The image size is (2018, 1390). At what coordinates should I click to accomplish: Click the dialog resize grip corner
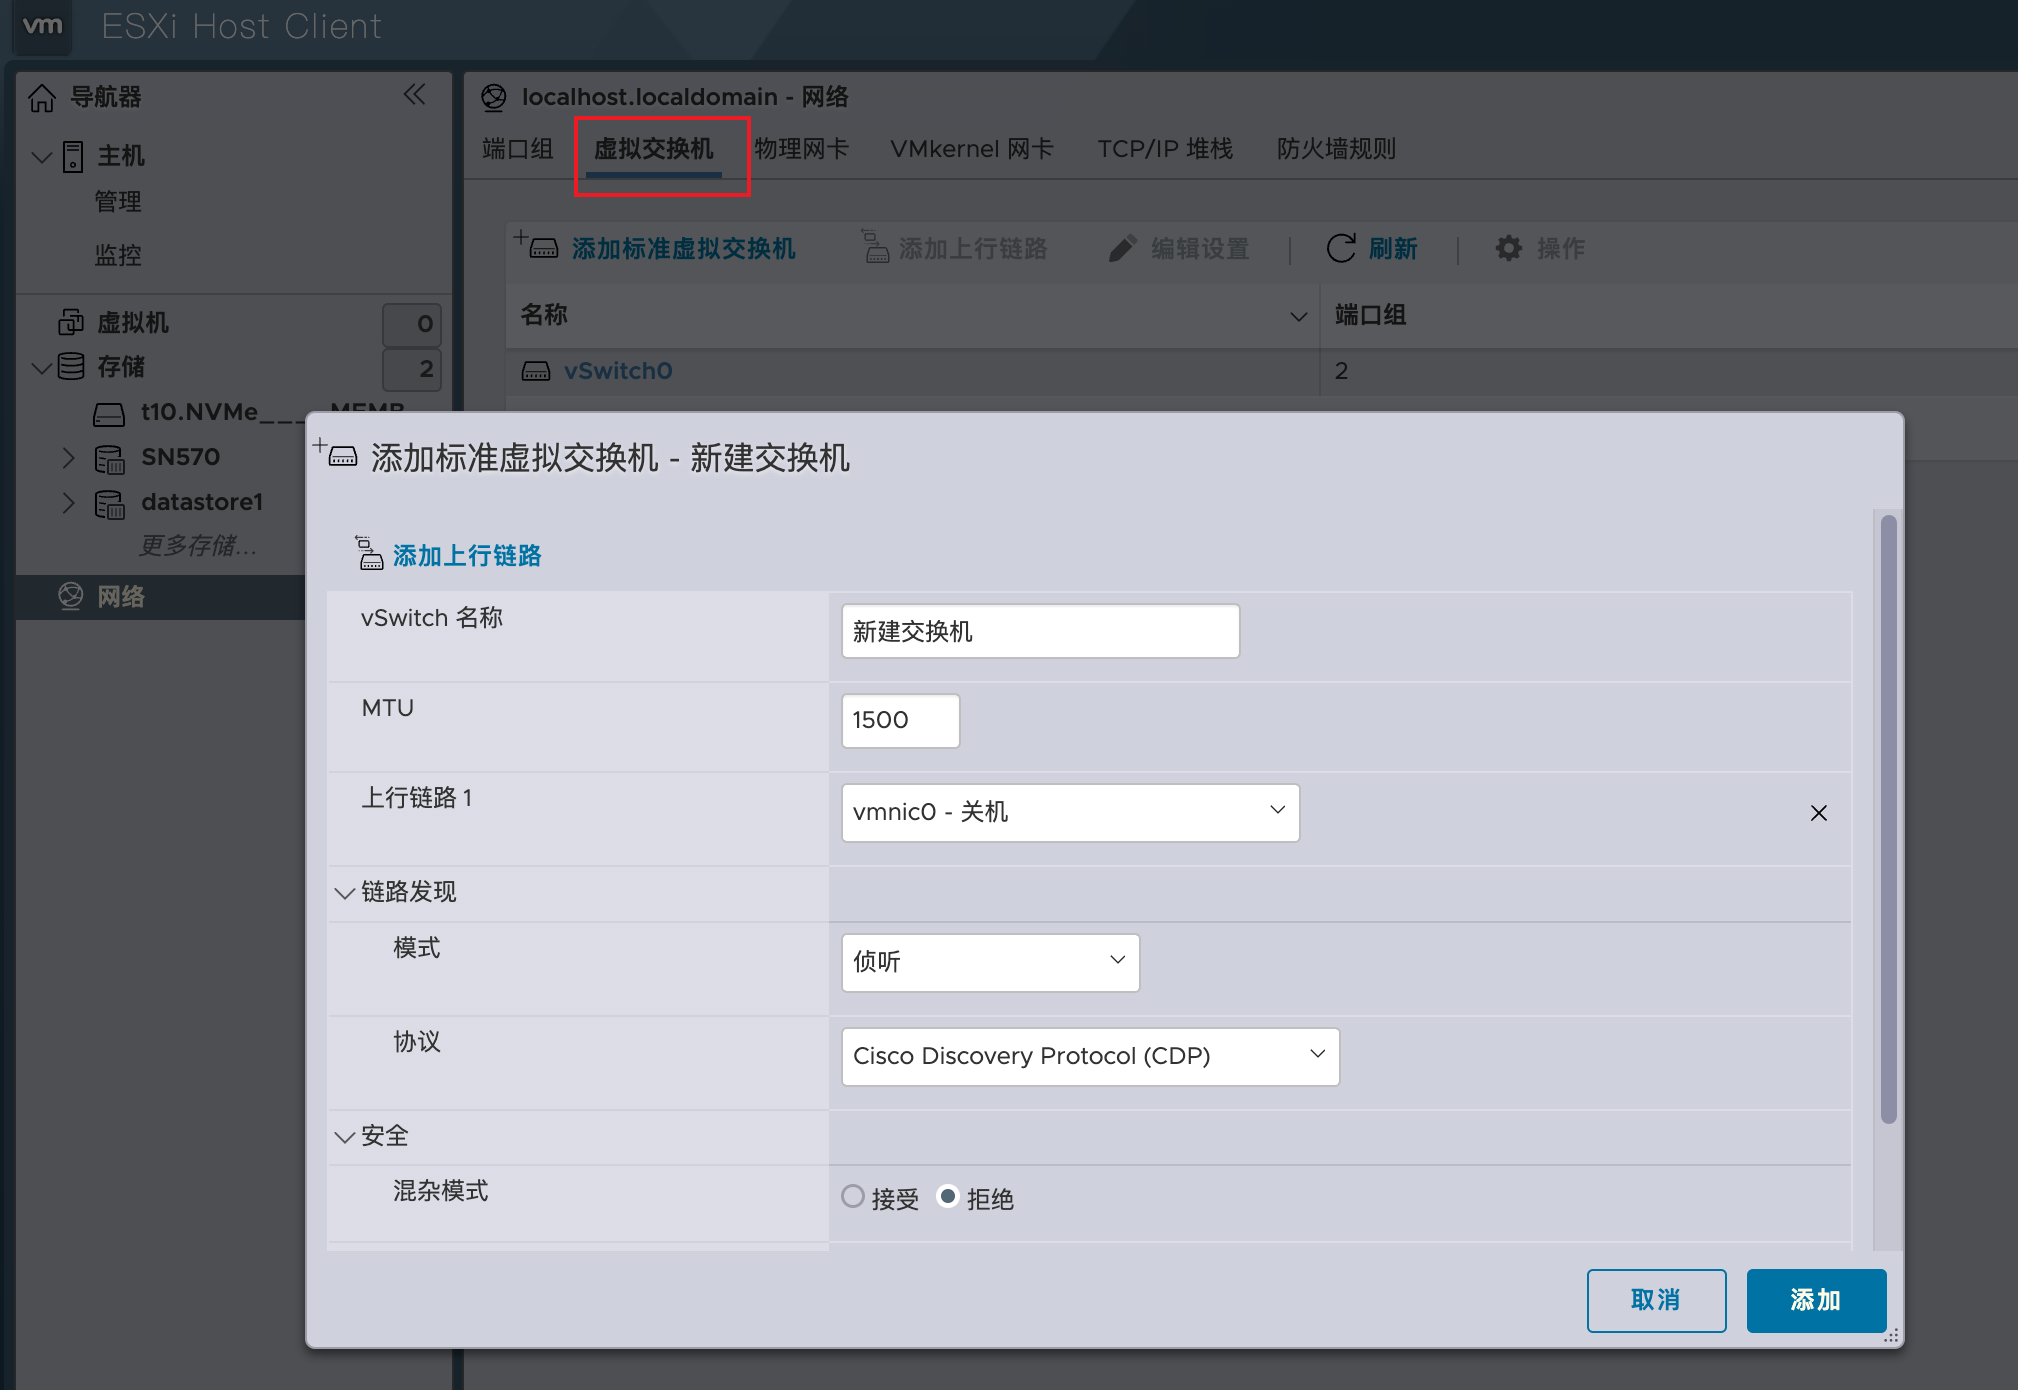pyautogui.click(x=1891, y=1335)
